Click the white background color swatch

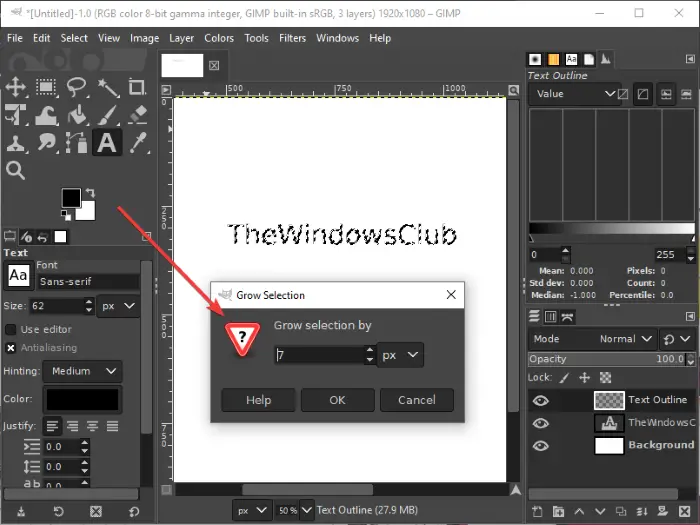pyautogui.click(x=88, y=212)
